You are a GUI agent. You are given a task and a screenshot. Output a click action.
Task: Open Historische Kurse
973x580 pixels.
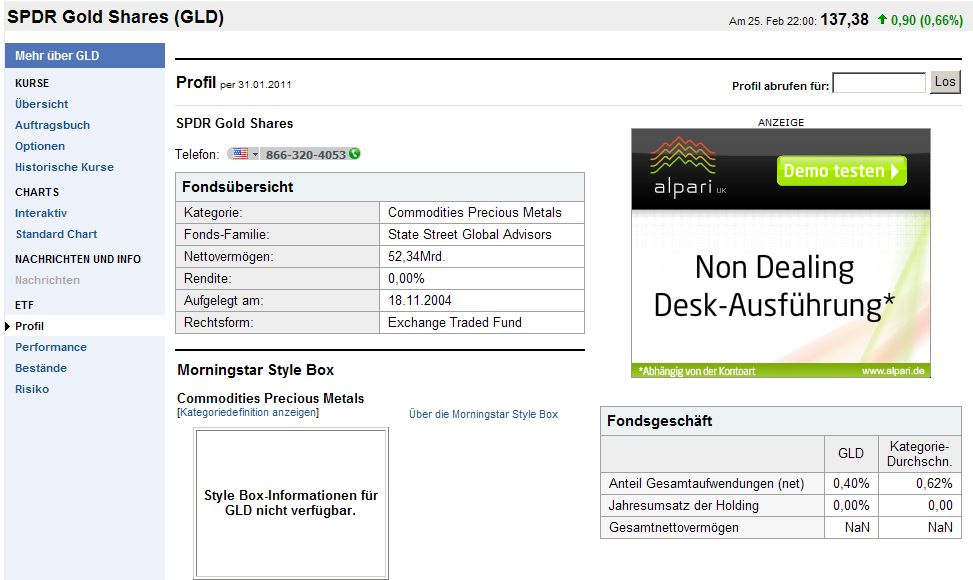[64, 167]
